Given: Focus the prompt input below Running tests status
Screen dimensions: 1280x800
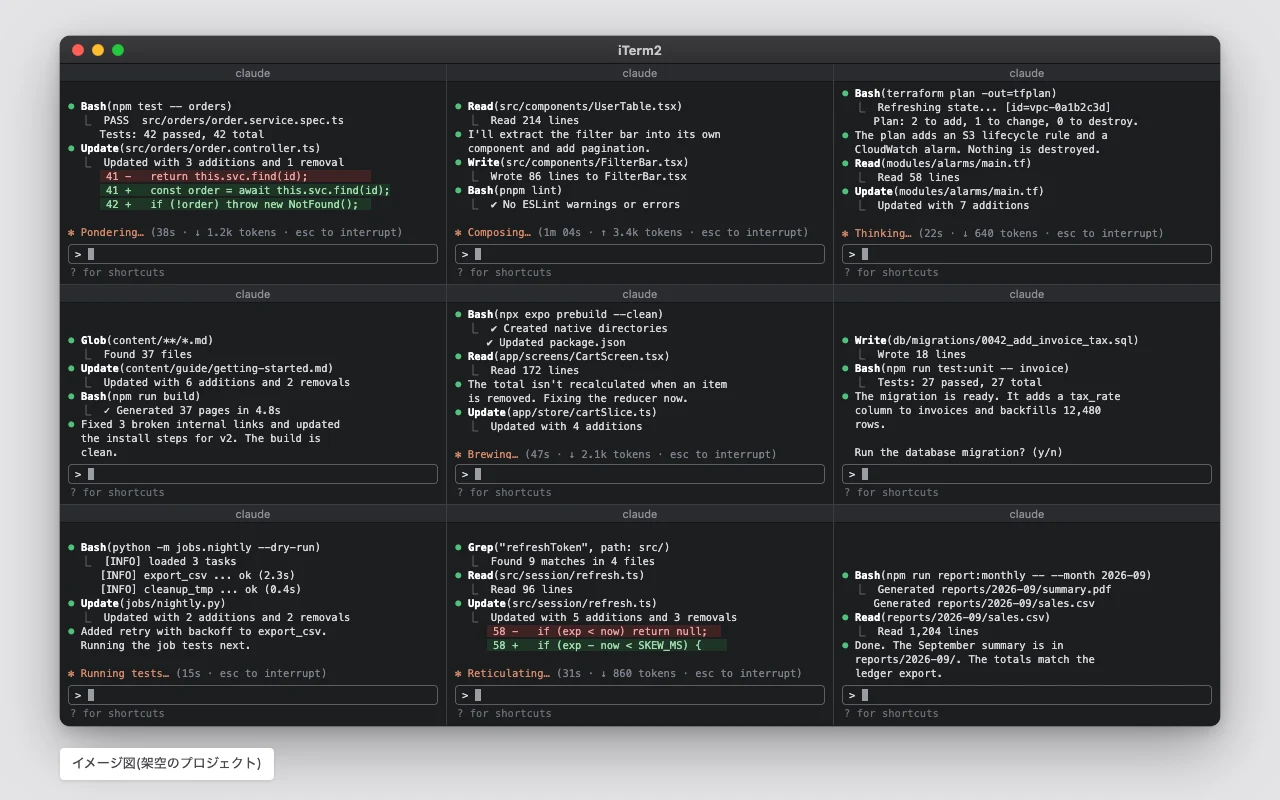Looking at the screenshot, I should [253, 695].
